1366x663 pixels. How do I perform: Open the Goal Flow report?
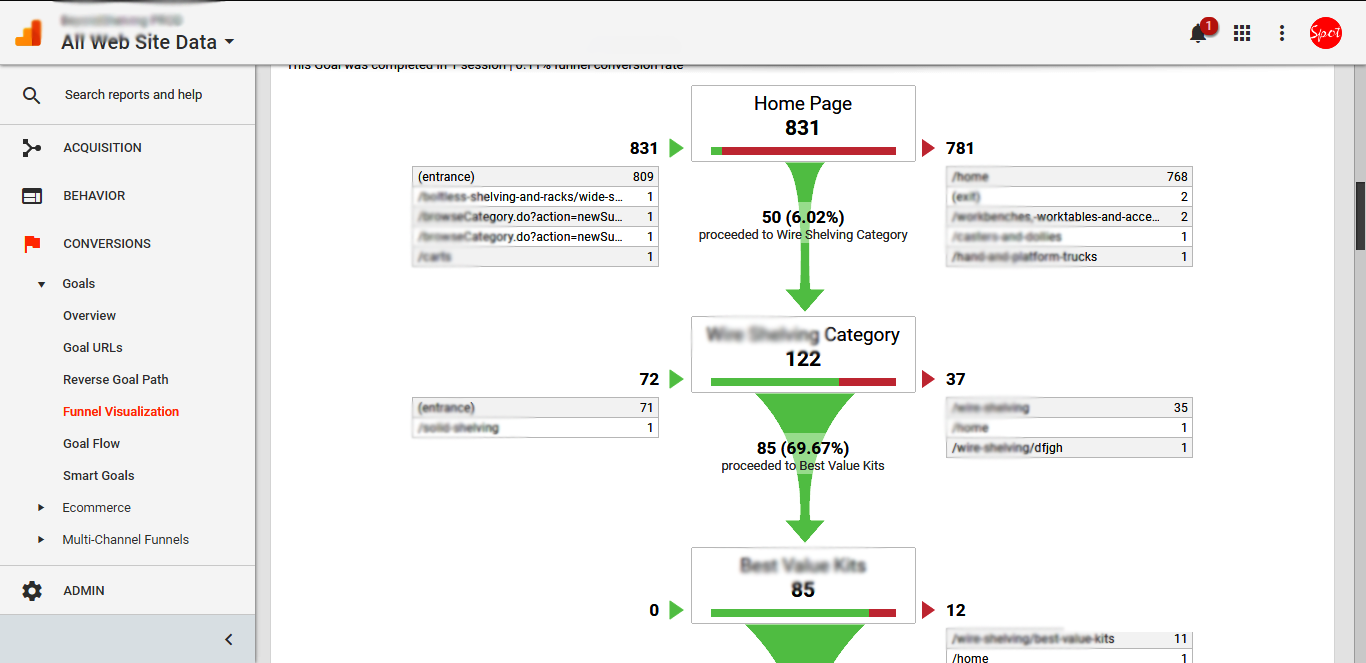[x=91, y=444]
